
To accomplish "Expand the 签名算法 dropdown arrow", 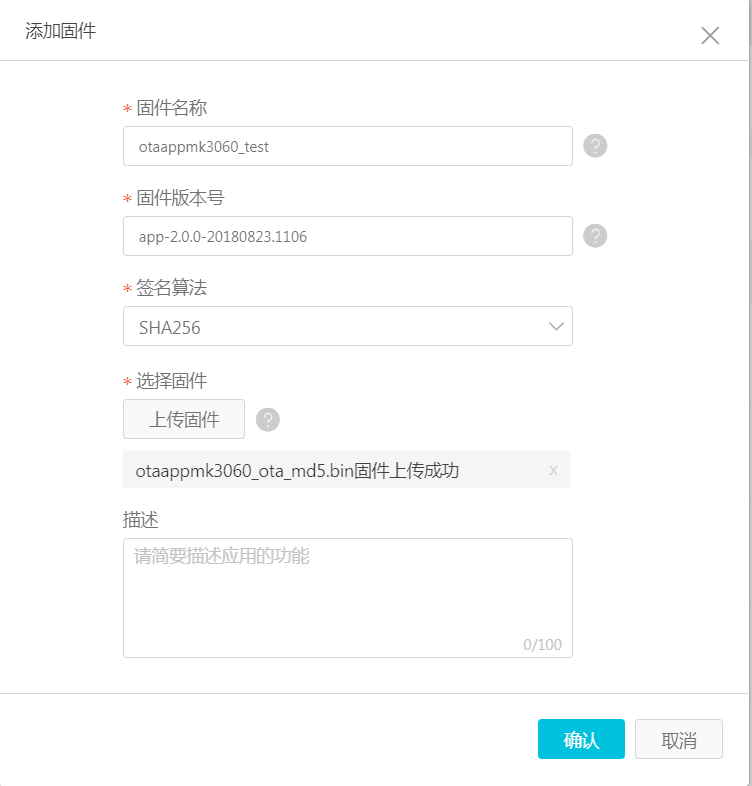I will pos(556,326).
